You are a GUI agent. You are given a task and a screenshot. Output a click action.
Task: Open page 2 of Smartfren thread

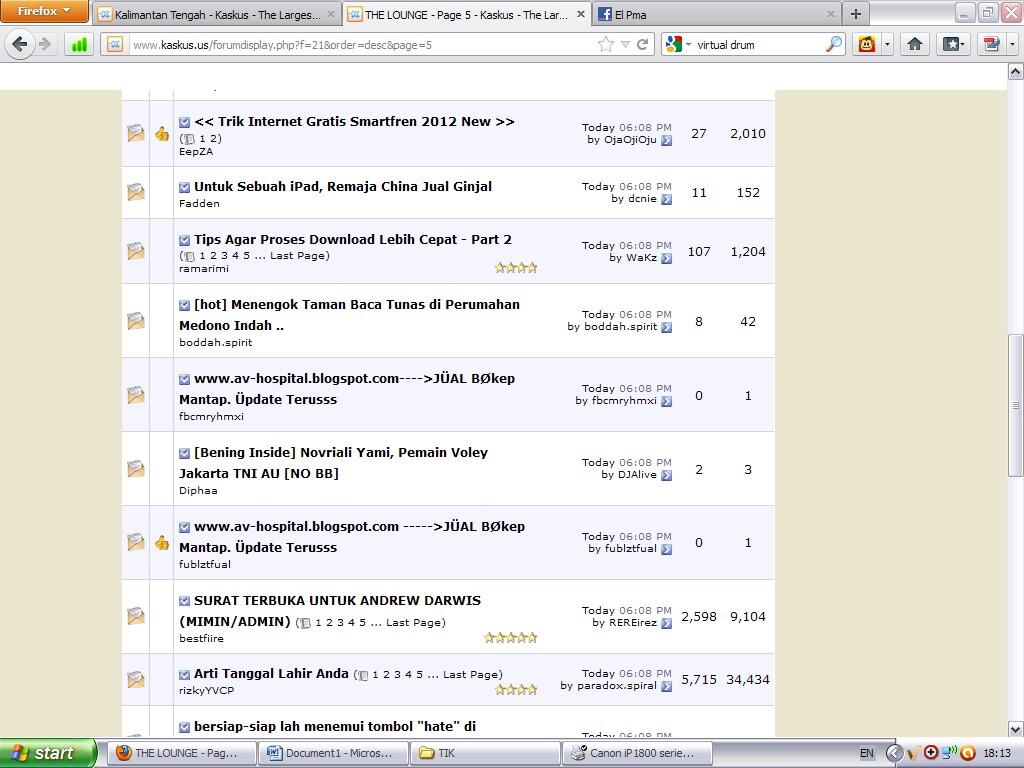tap(214, 138)
